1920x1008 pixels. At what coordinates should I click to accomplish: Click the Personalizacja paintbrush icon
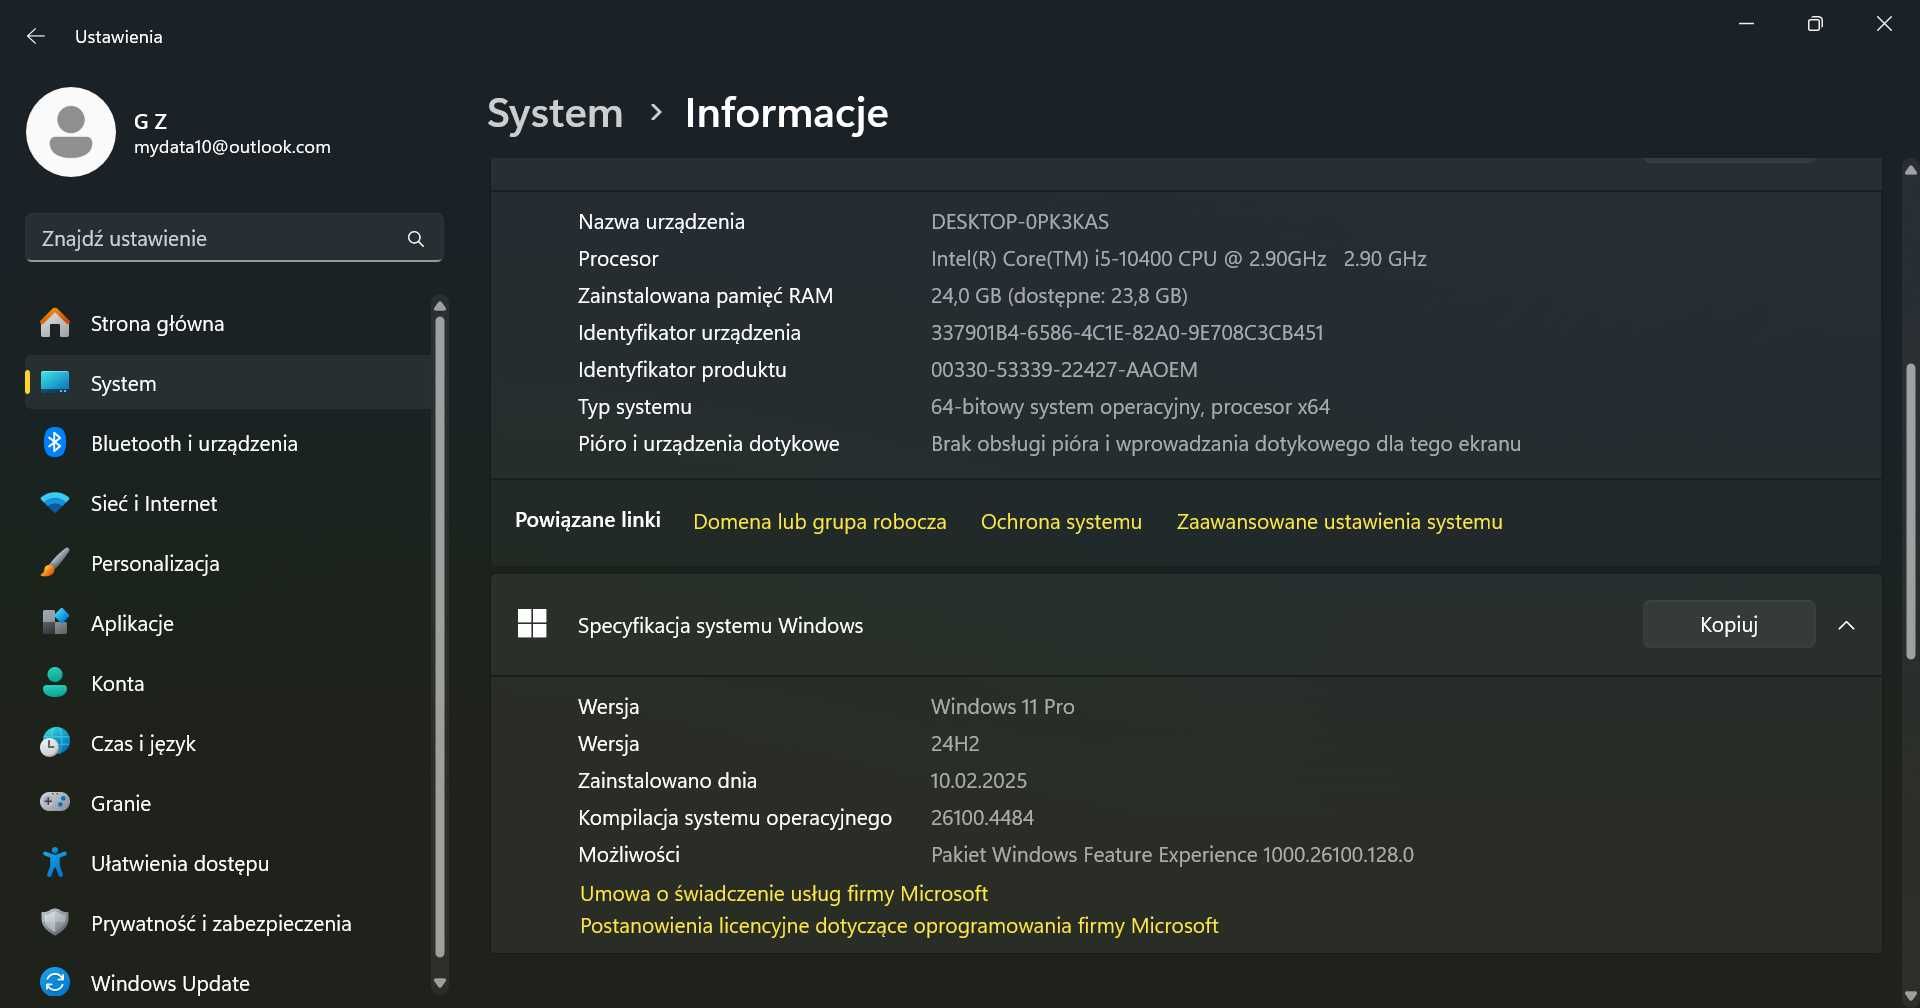pos(55,563)
